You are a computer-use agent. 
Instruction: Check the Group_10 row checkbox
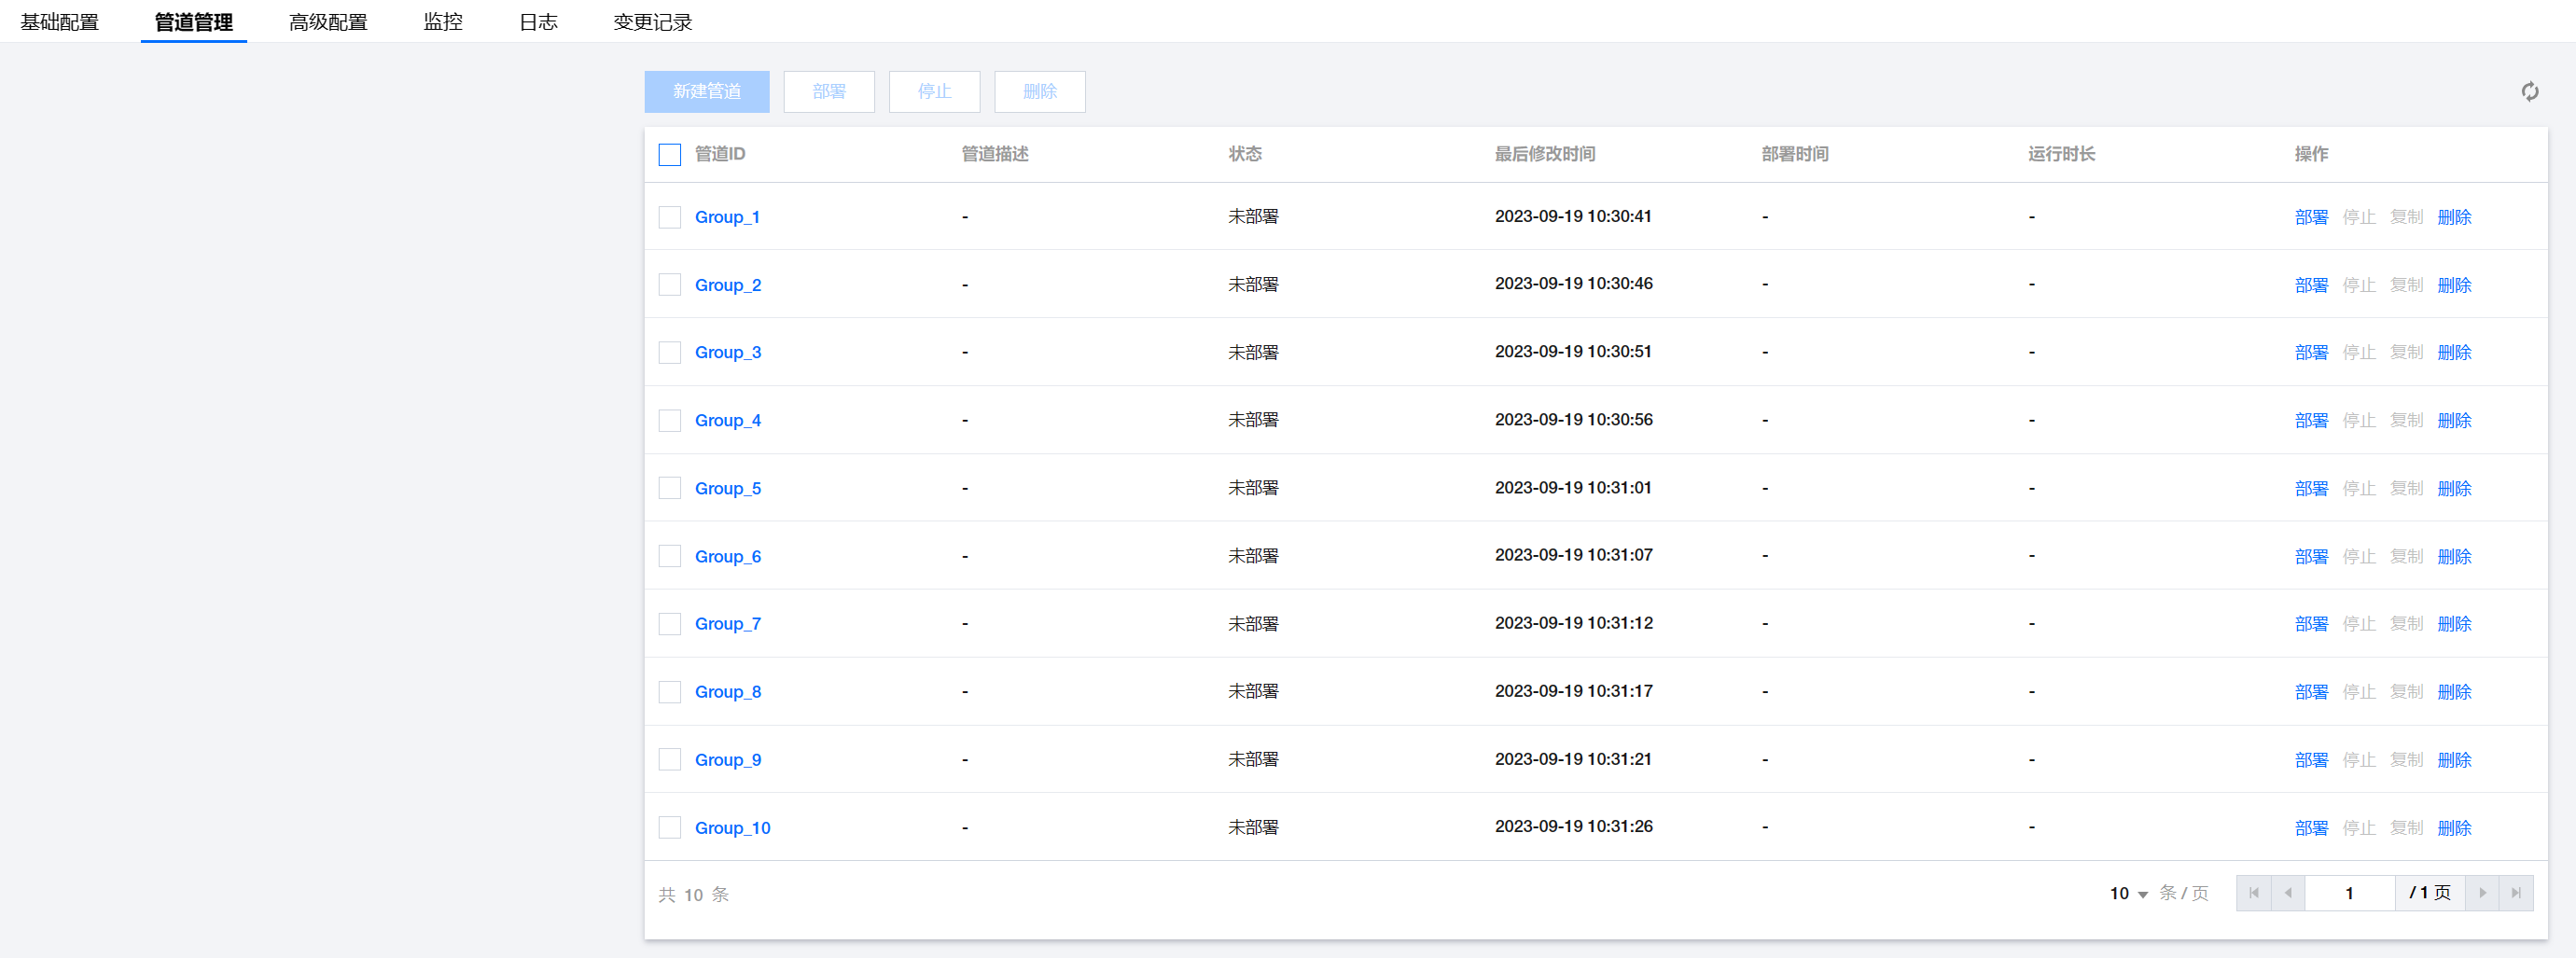(x=670, y=828)
